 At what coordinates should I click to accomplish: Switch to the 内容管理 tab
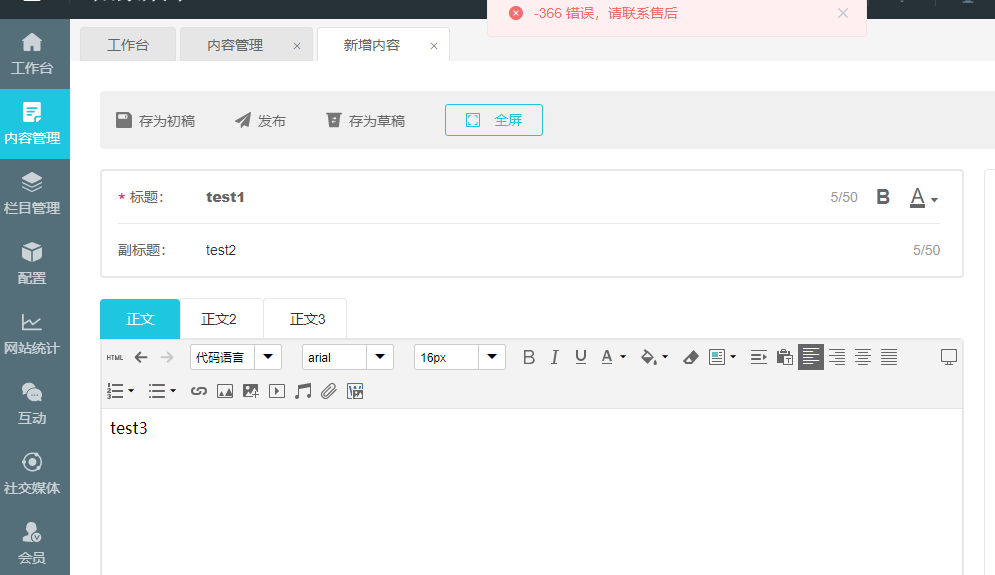pyautogui.click(x=235, y=45)
